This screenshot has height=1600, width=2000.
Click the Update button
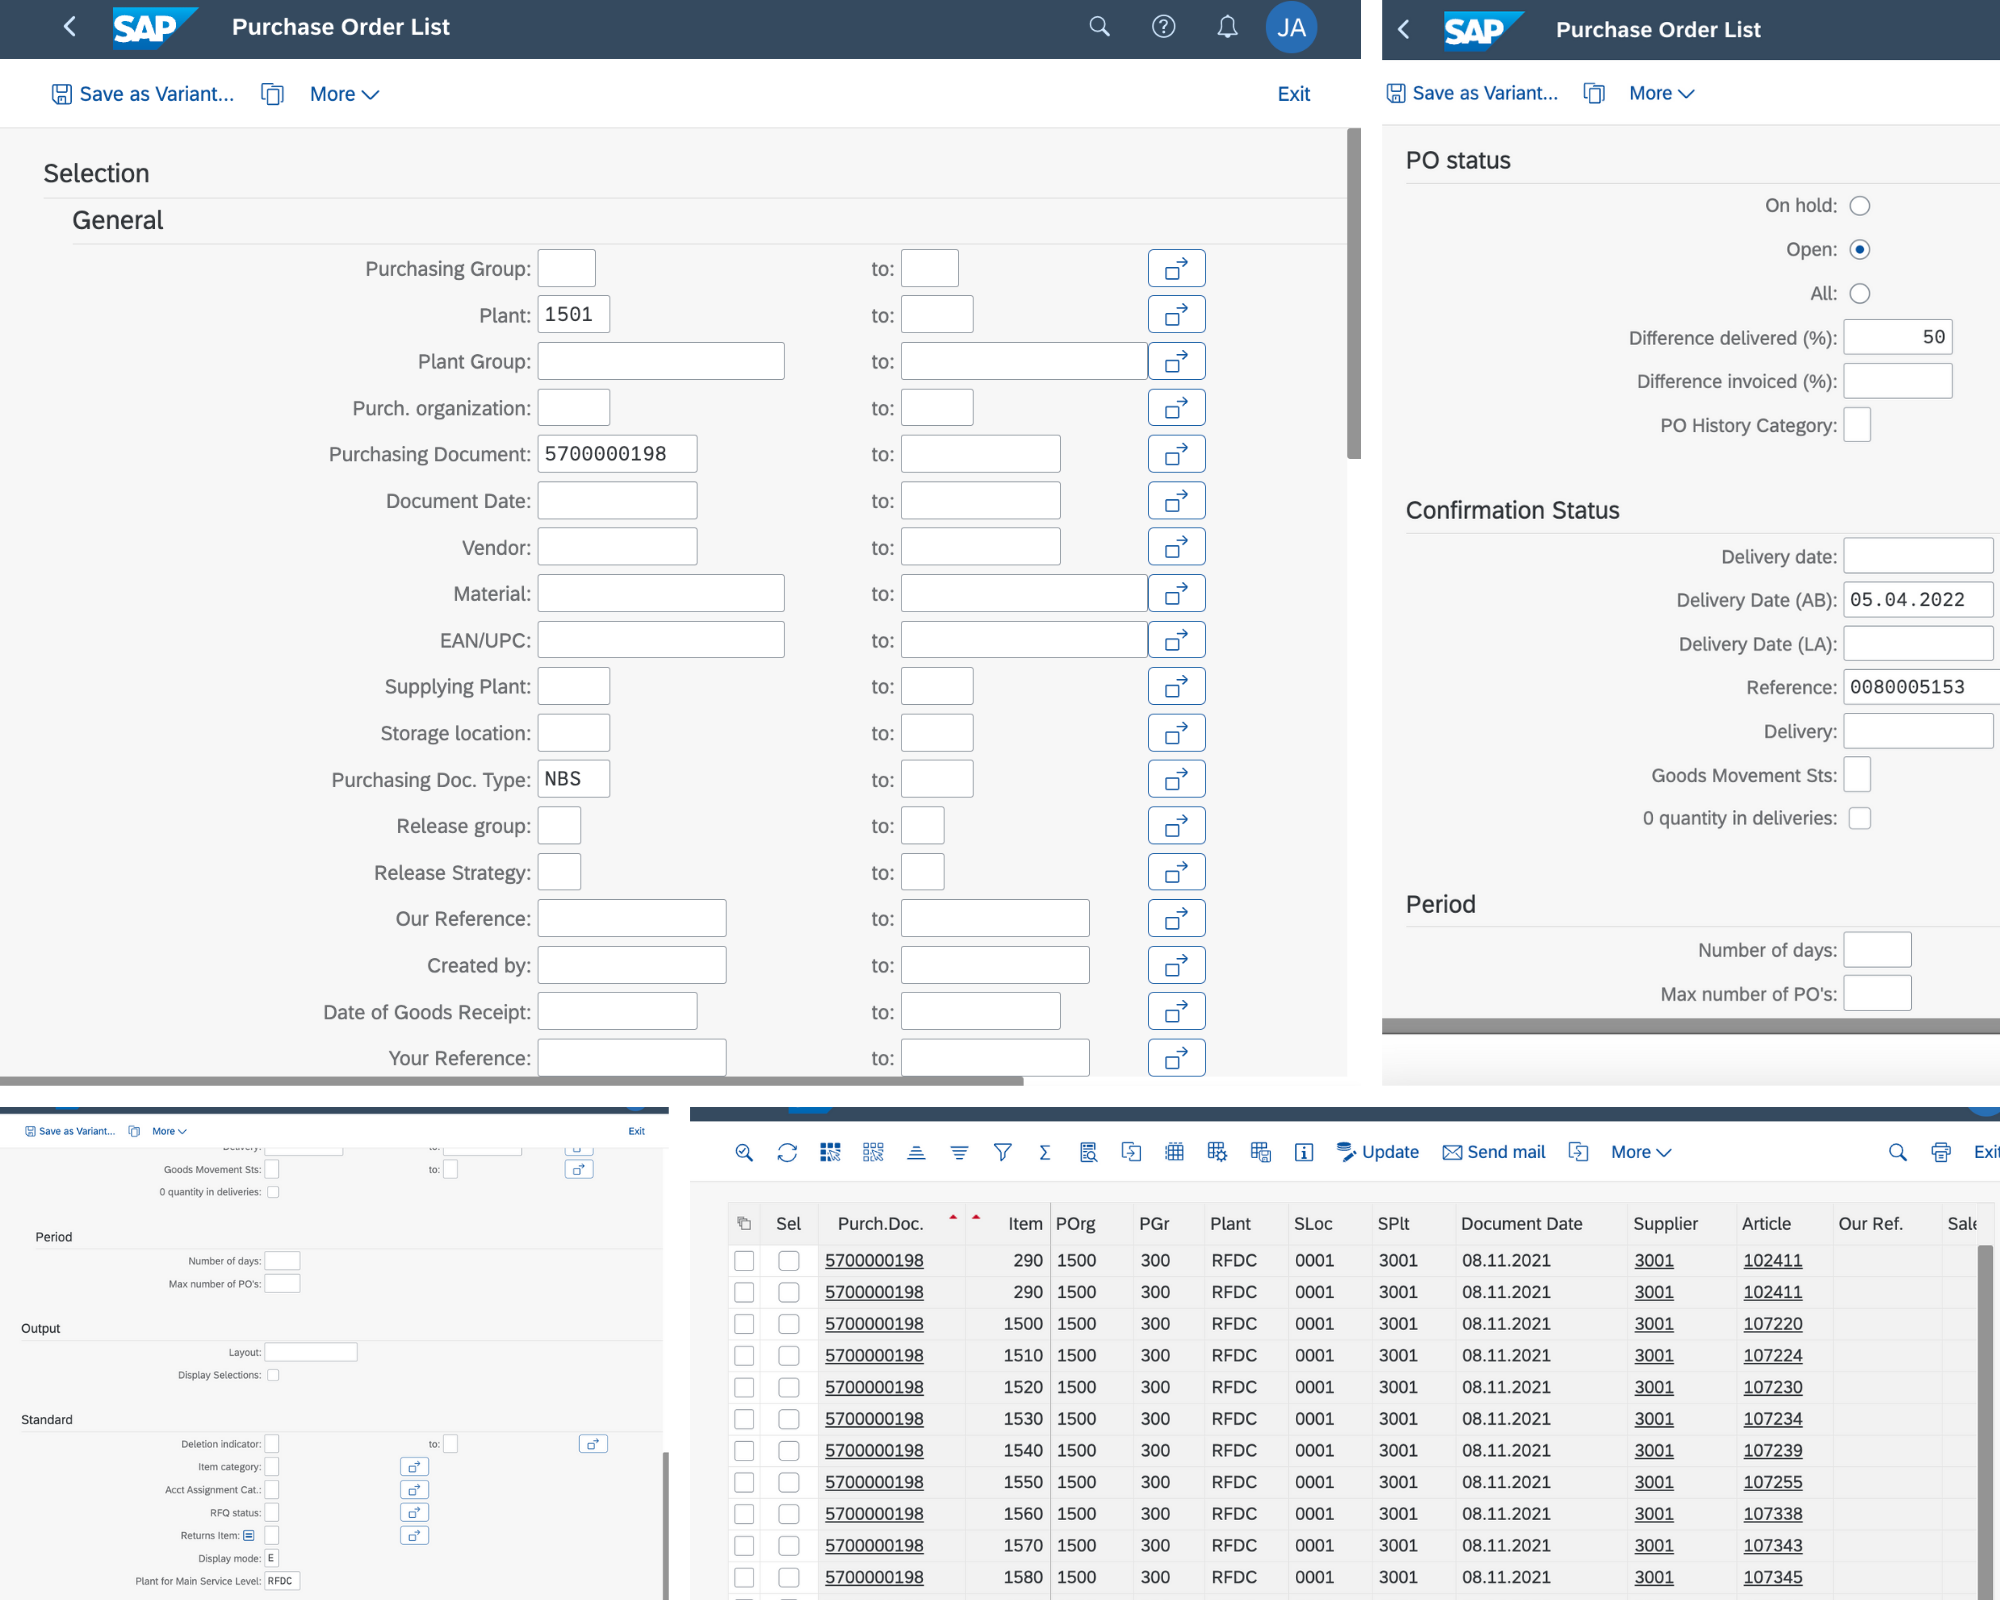pos(1377,1152)
